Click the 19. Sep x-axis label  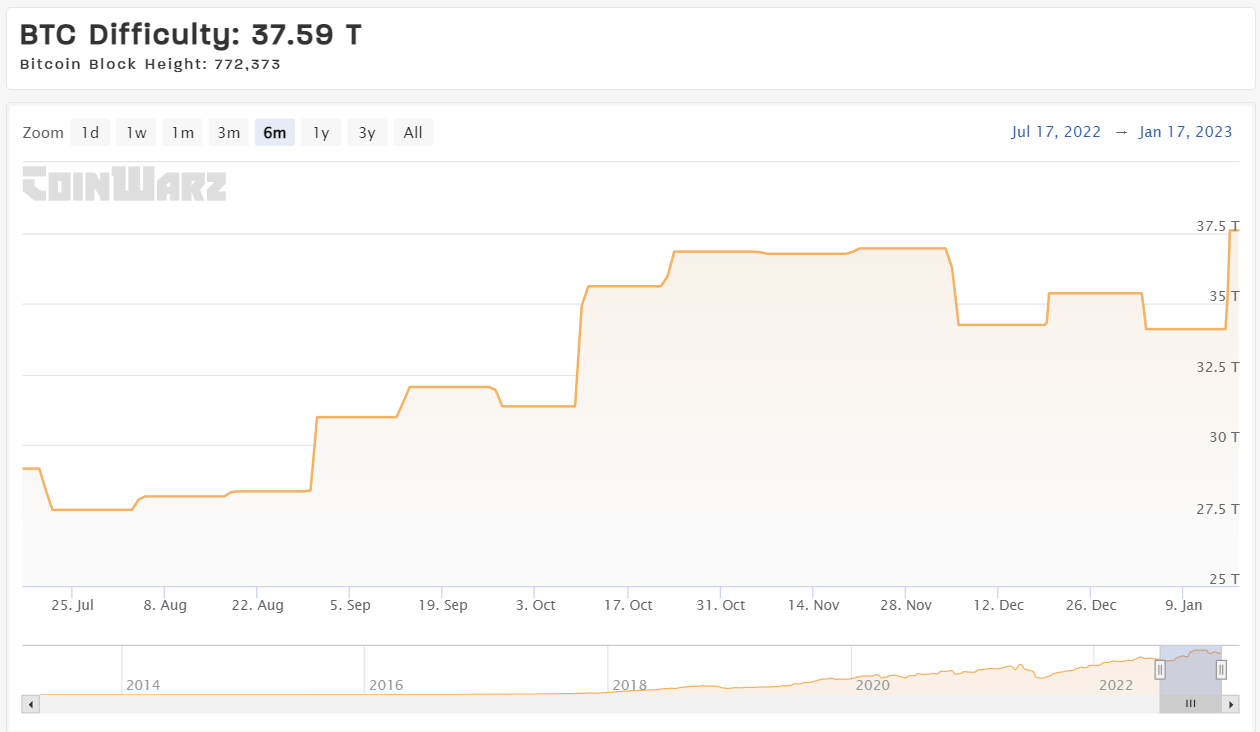(x=442, y=605)
